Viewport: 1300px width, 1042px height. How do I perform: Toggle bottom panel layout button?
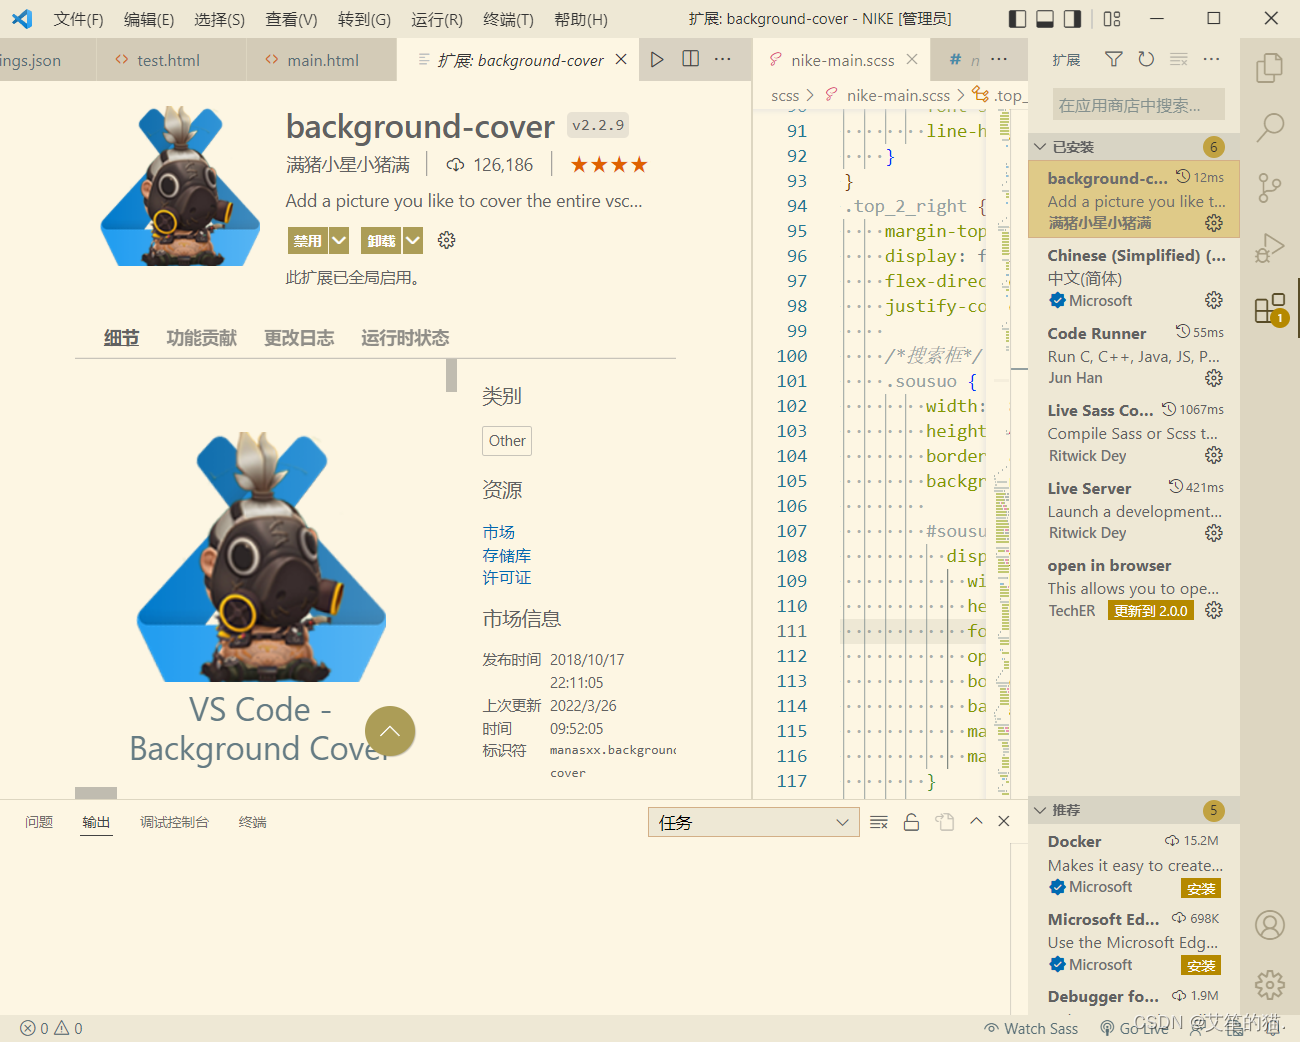point(1045,19)
